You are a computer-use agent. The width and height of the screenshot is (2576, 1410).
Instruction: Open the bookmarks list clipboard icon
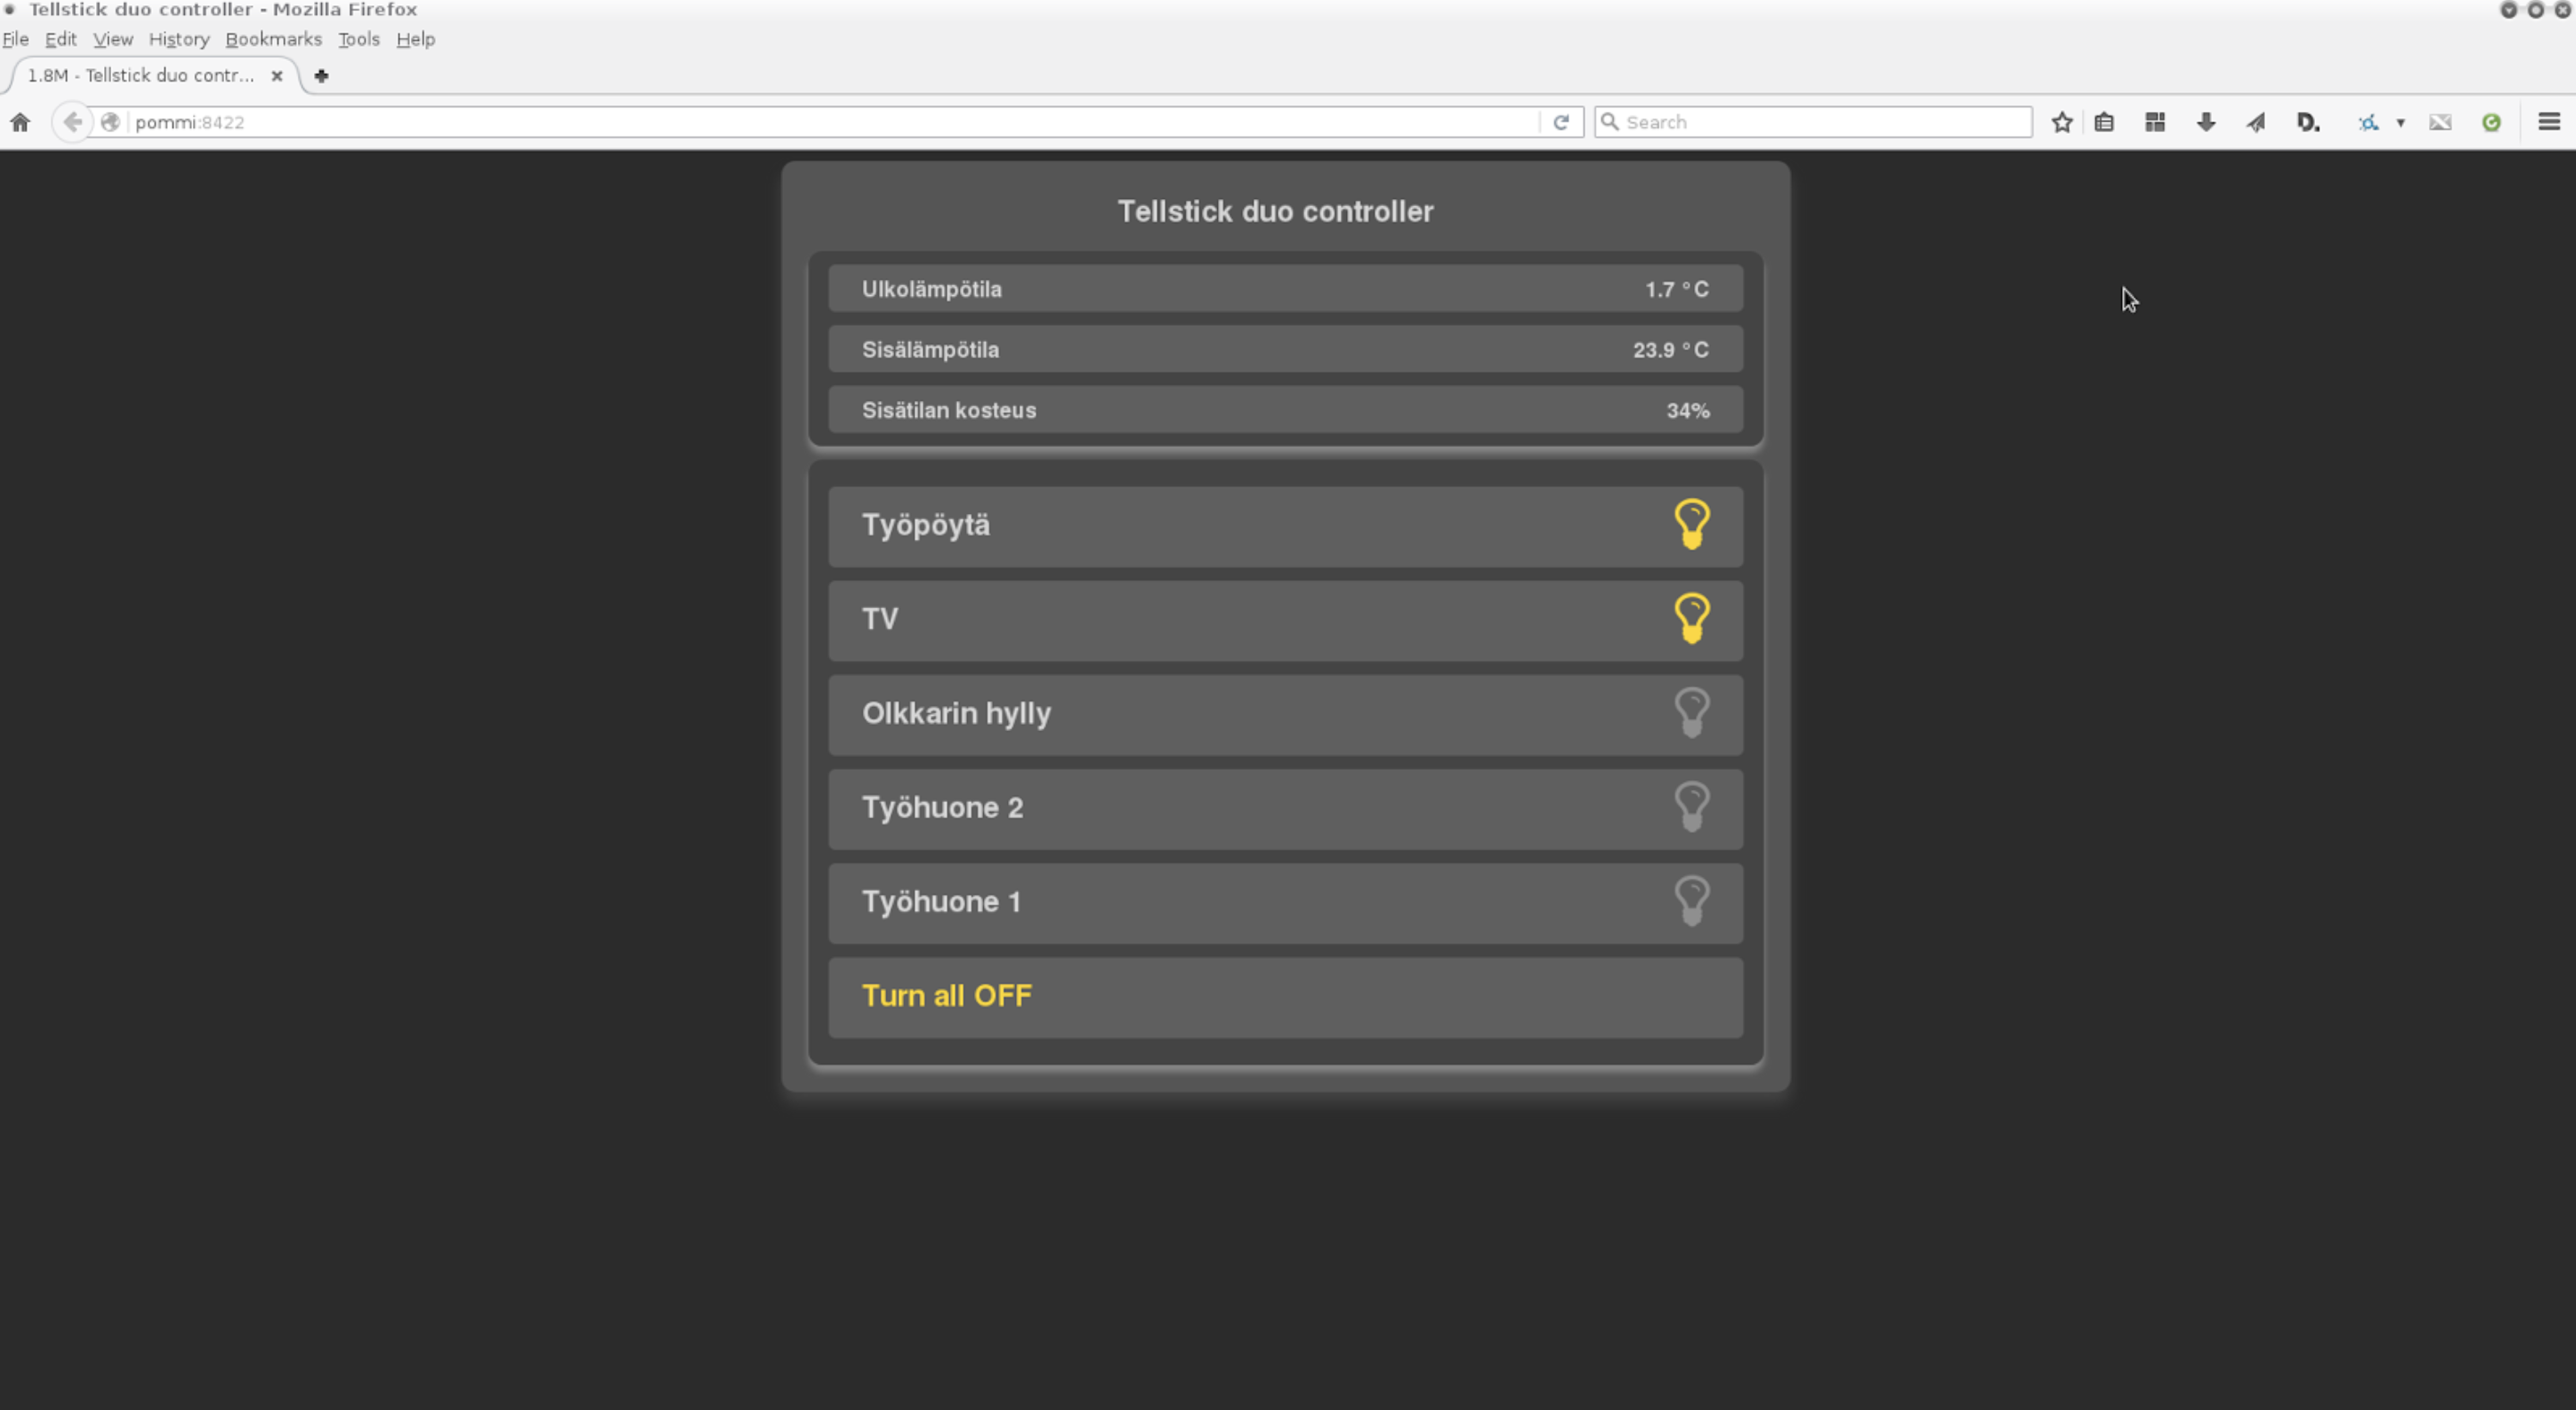(2104, 122)
